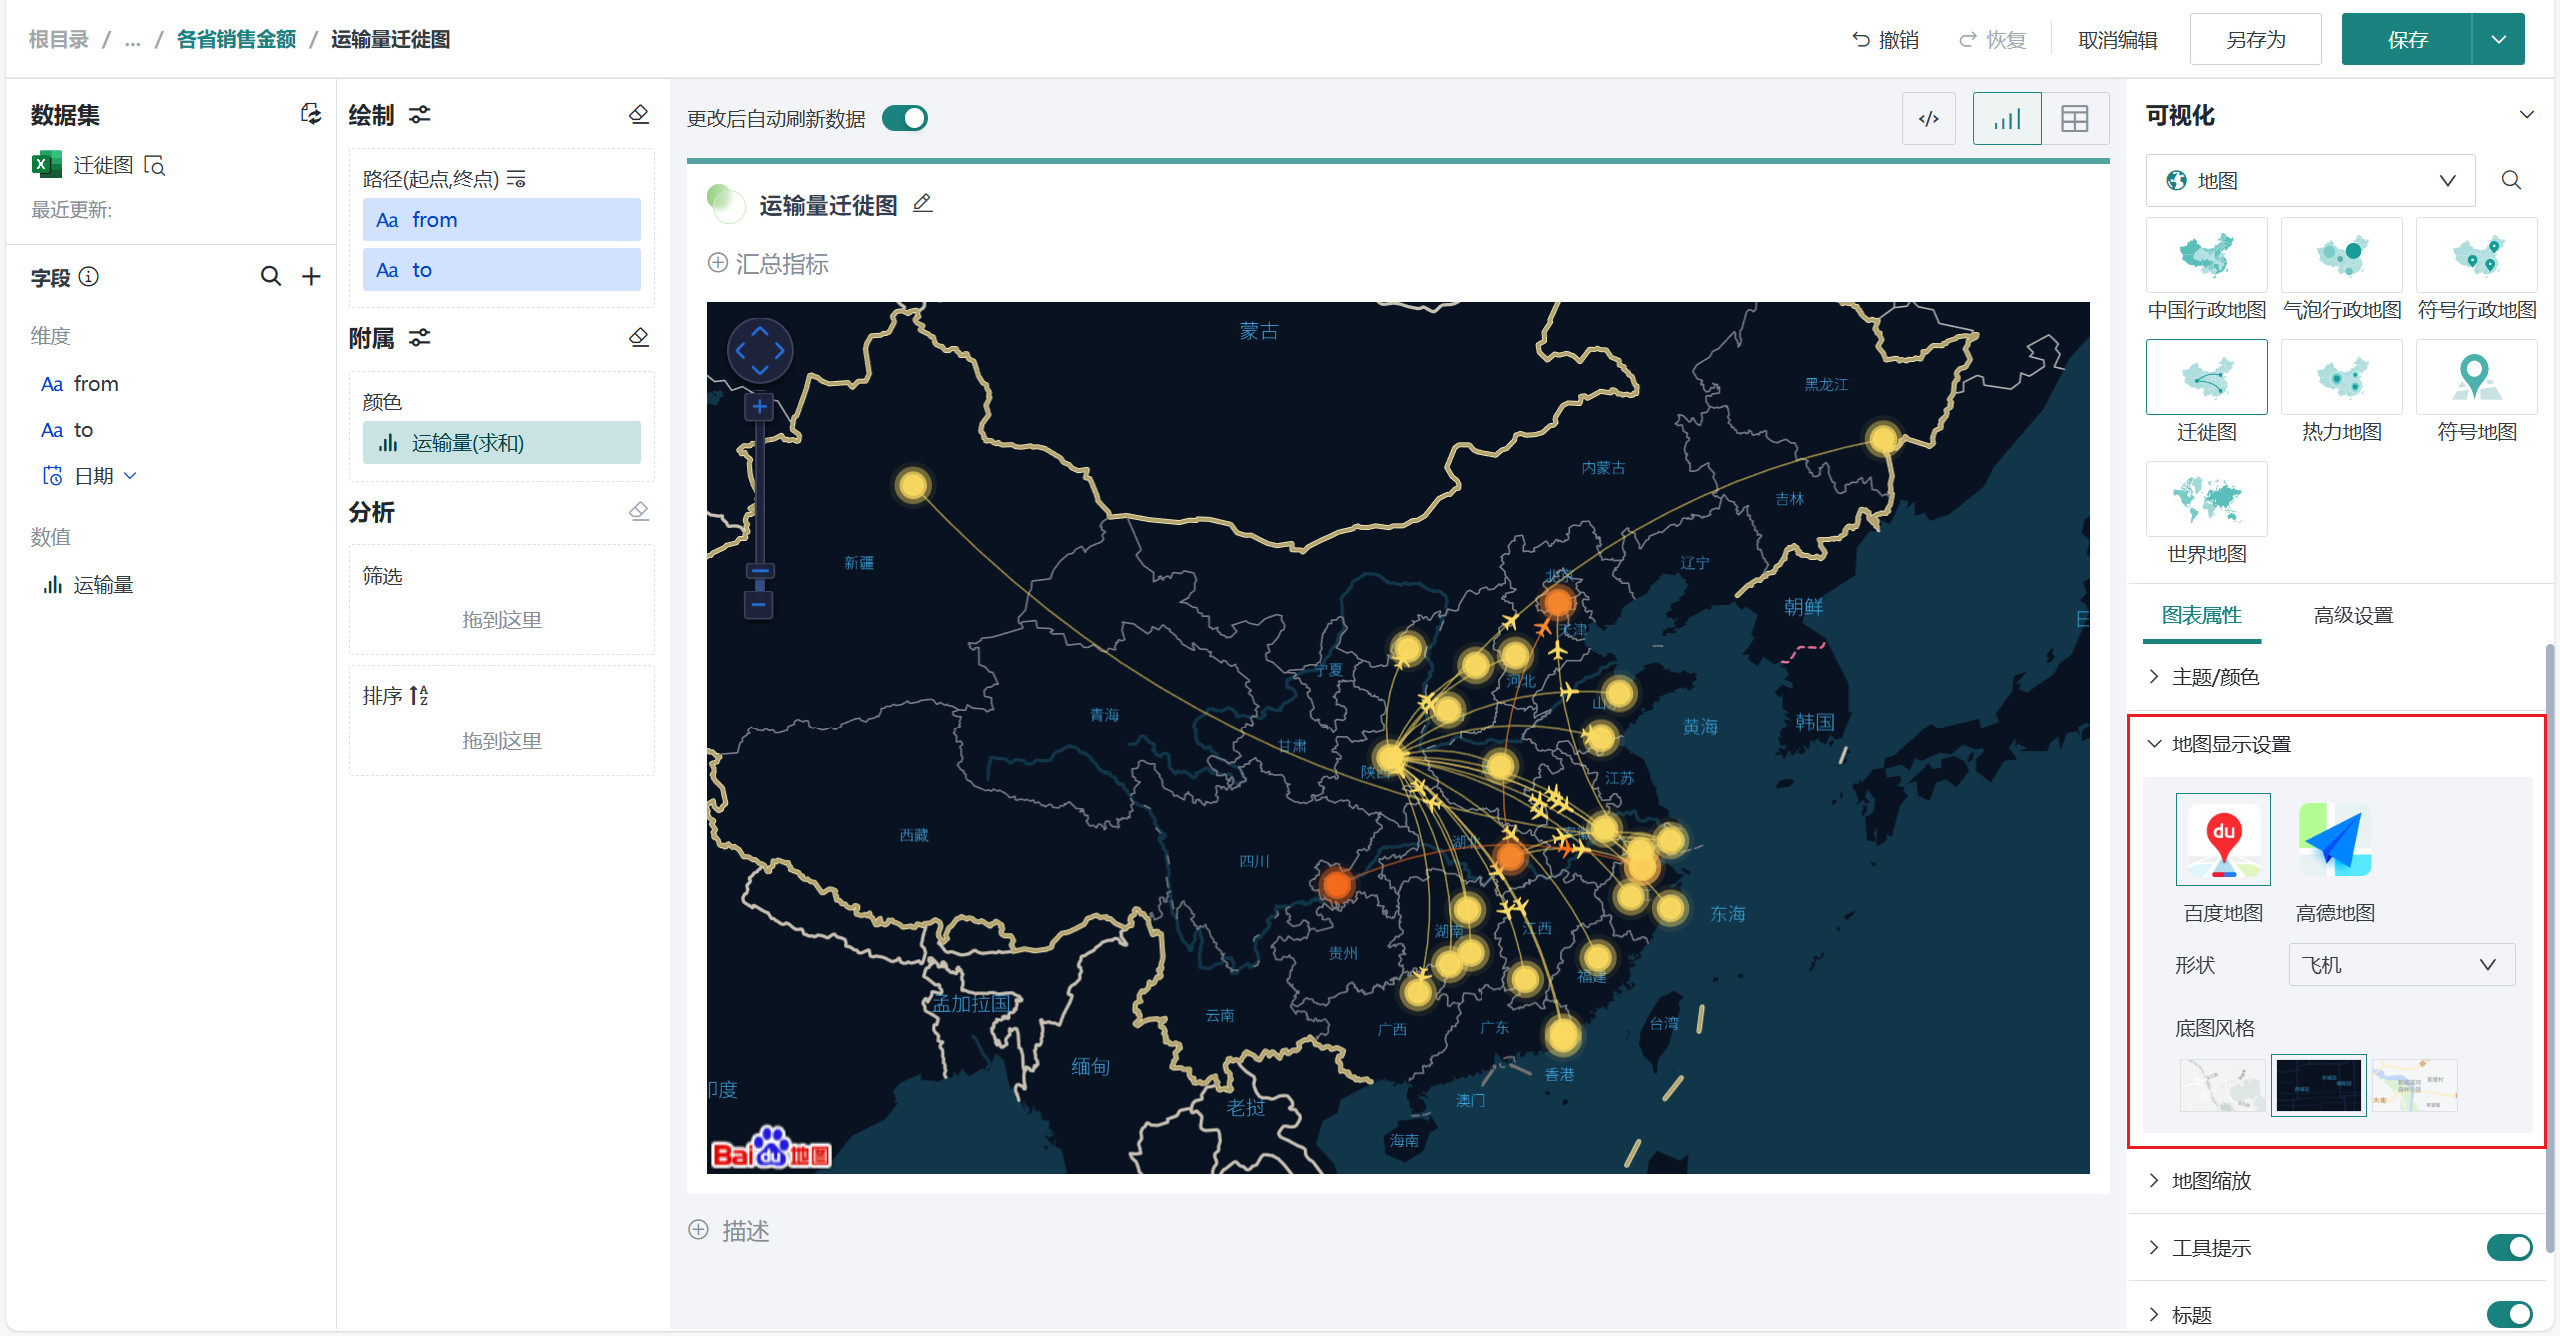Turn off the 标题 toggle
The width and height of the screenshot is (2560, 1336).
coord(2509,1313)
